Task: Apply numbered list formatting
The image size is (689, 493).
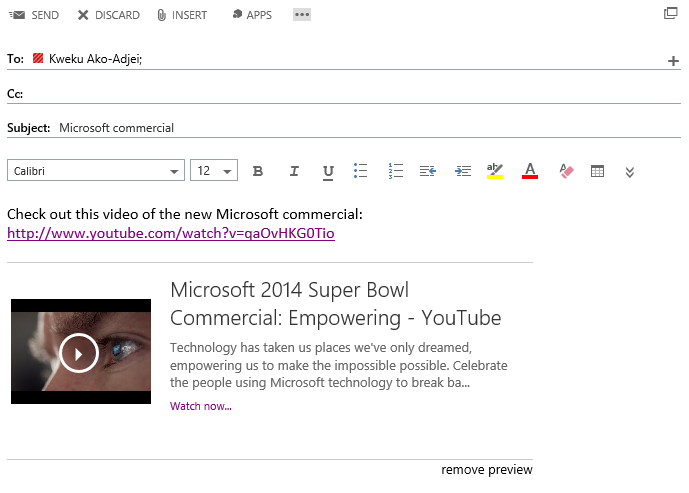Action: 395,171
